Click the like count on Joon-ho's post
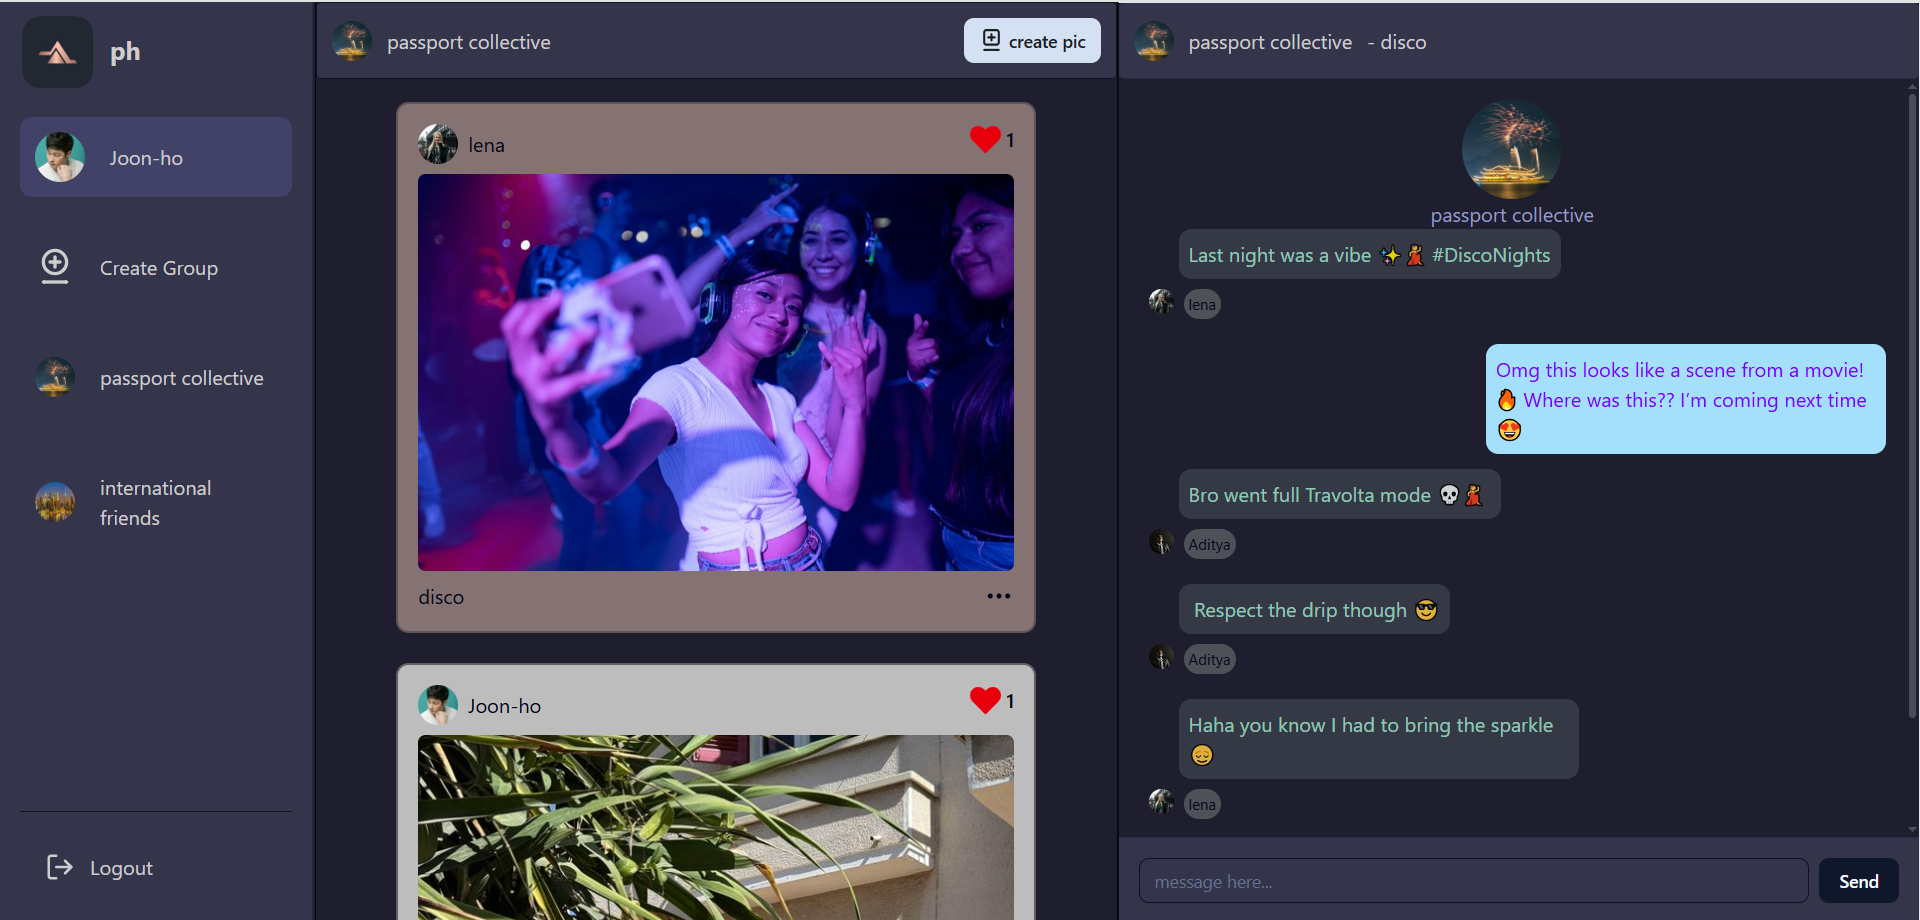The width and height of the screenshot is (1920, 920). (1010, 701)
